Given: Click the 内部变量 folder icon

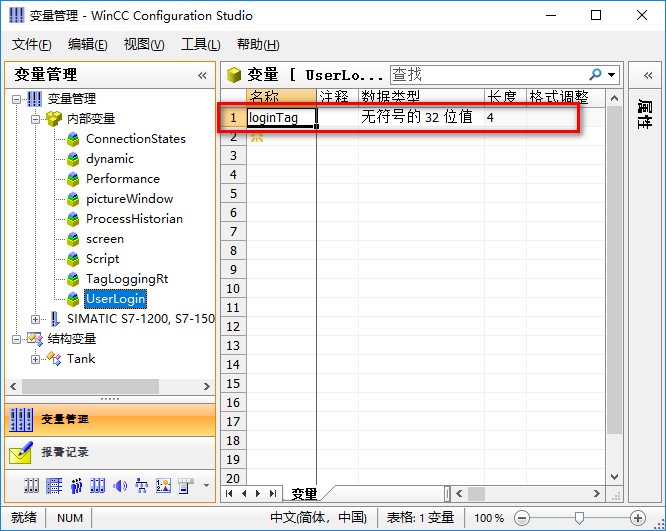Looking at the screenshot, I should point(54,119).
